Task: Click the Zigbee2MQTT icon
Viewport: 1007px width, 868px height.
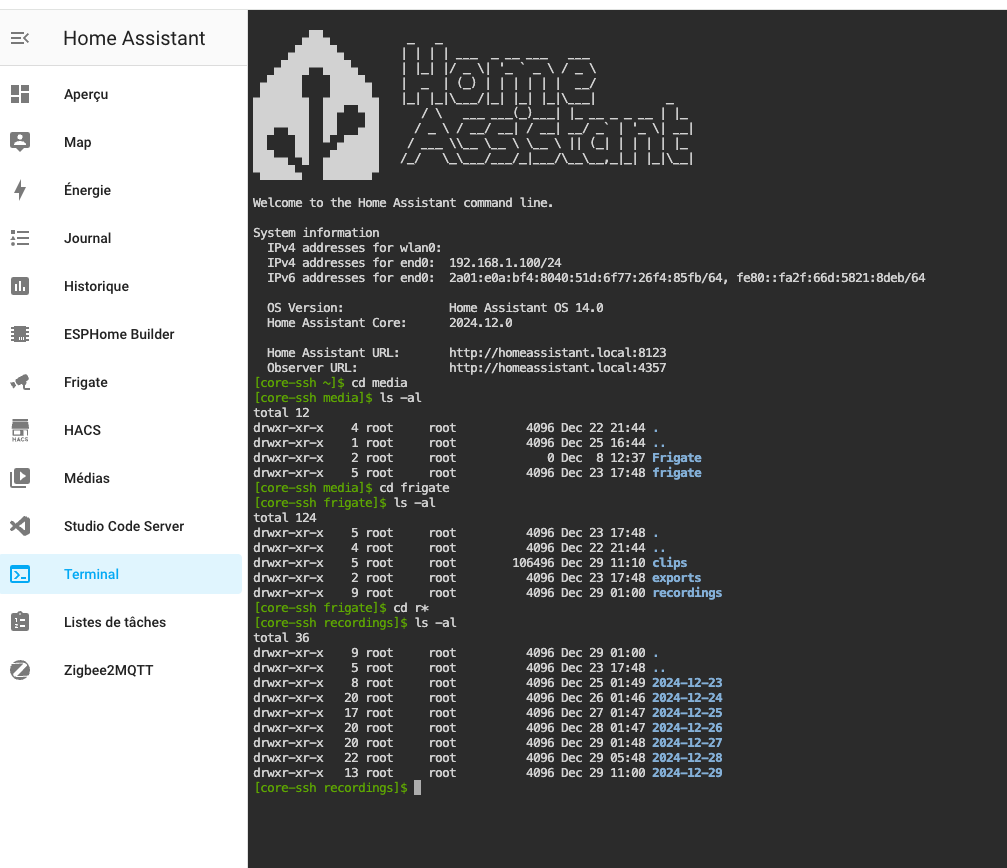Action: point(20,670)
